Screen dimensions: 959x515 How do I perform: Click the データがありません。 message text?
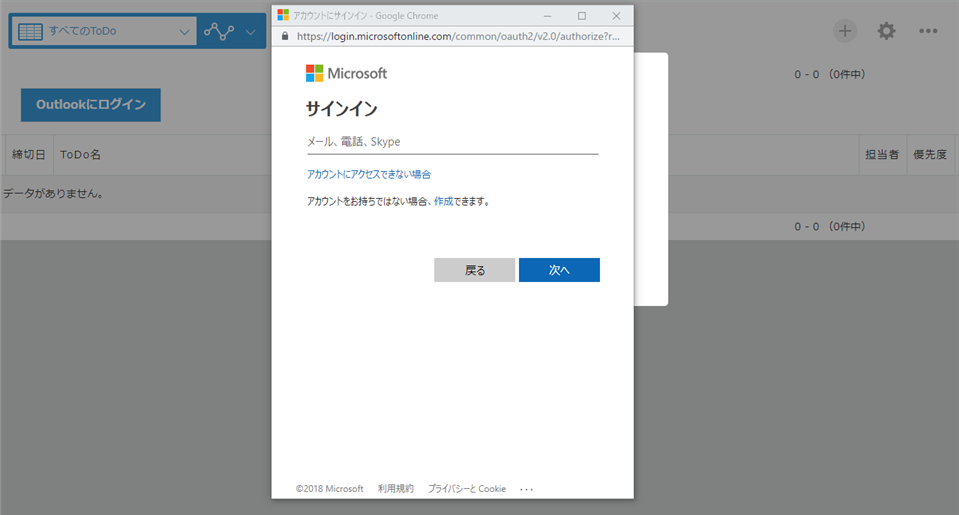[53, 193]
